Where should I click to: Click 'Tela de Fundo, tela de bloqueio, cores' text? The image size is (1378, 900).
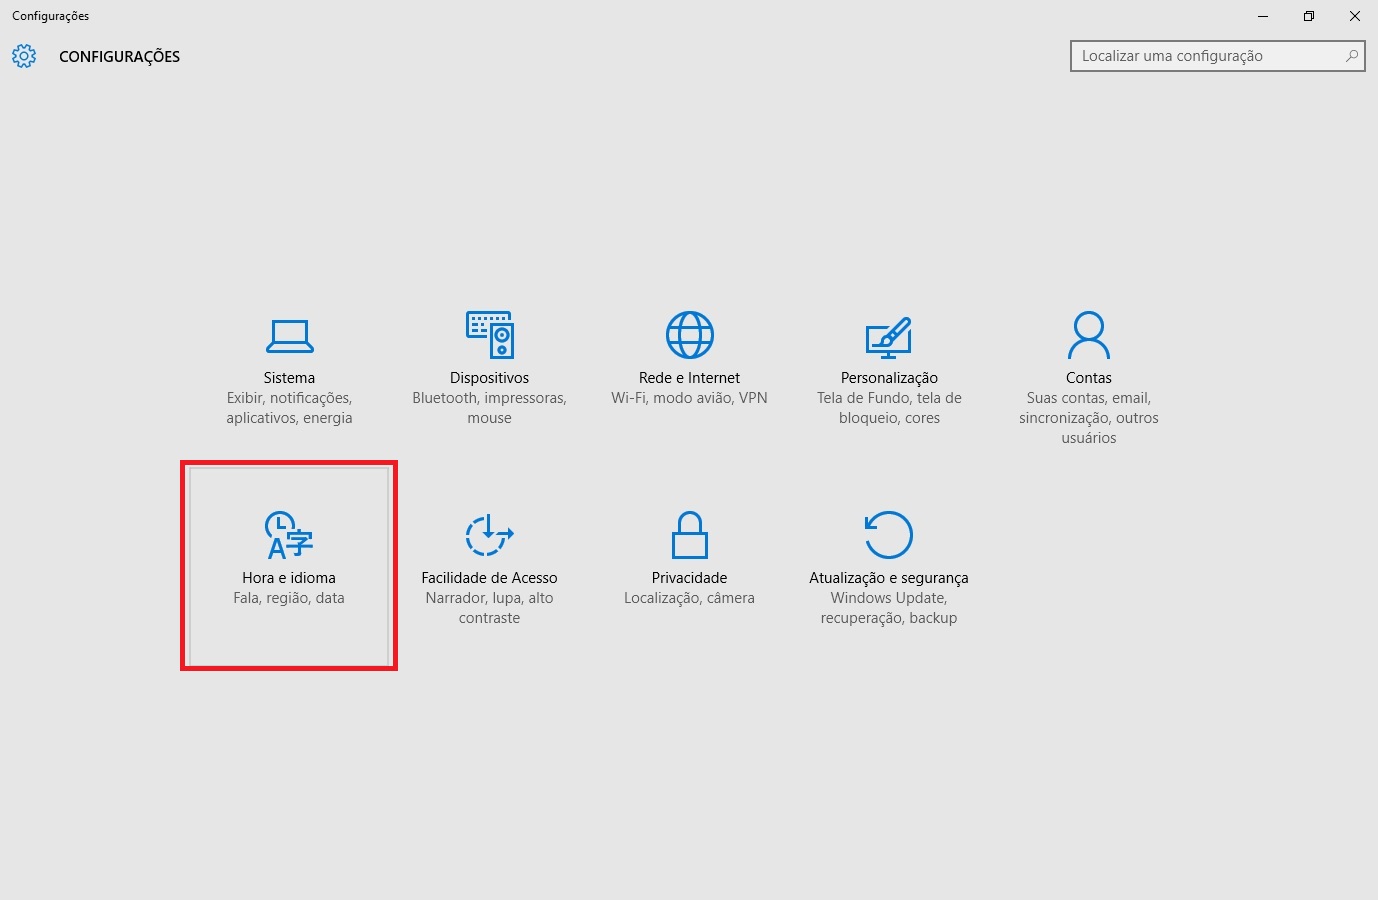pos(889,408)
